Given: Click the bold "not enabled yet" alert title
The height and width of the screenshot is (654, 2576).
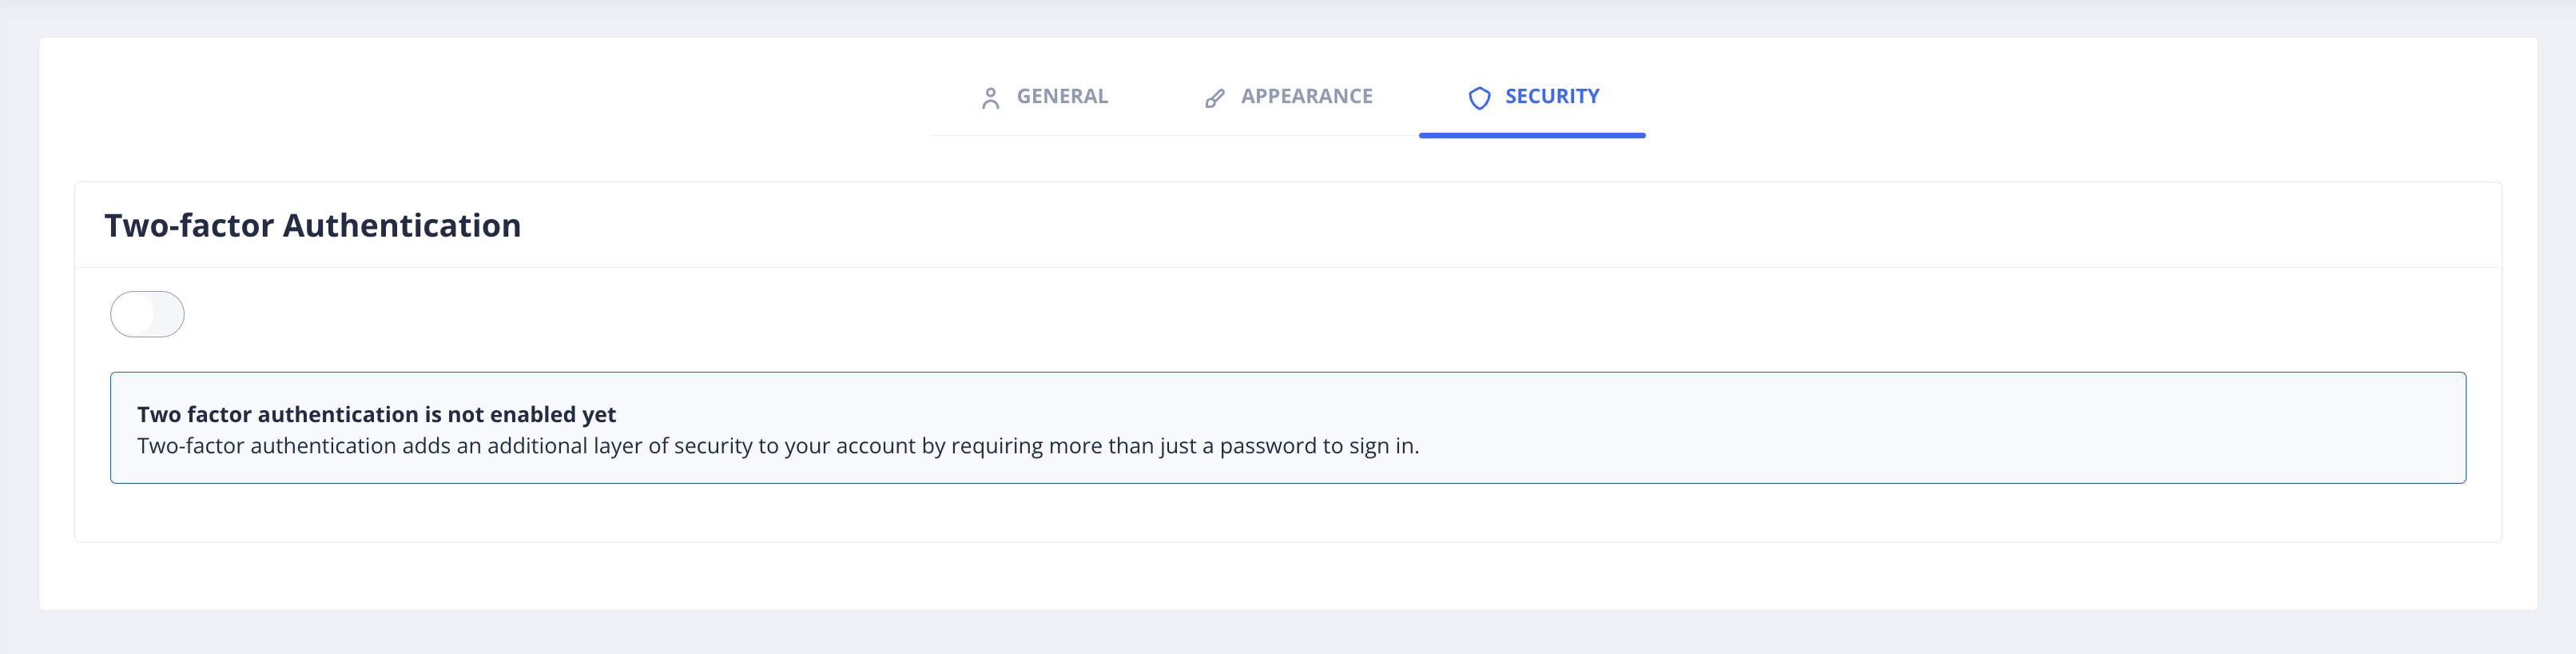Looking at the screenshot, I should [x=376, y=414].
